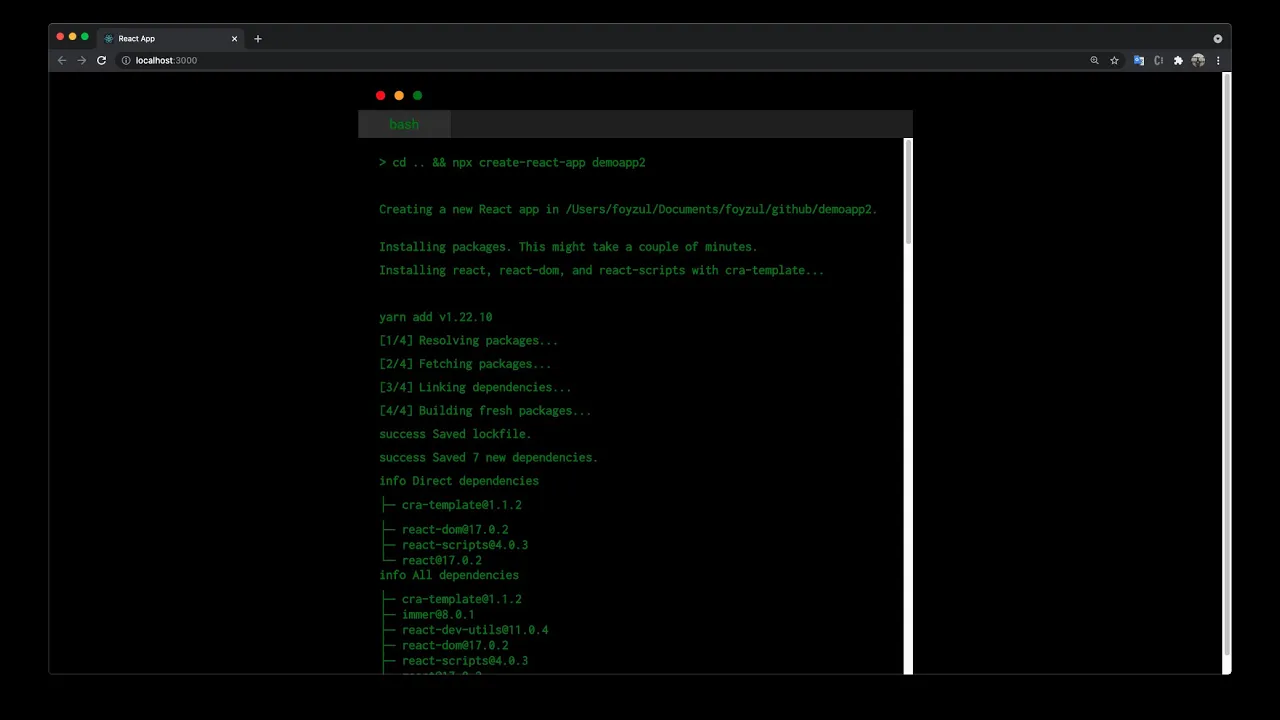Screen dimensions: 1280x720
Task: Click '[2/4] Fetching packages...' line
Action: (465, 364)
